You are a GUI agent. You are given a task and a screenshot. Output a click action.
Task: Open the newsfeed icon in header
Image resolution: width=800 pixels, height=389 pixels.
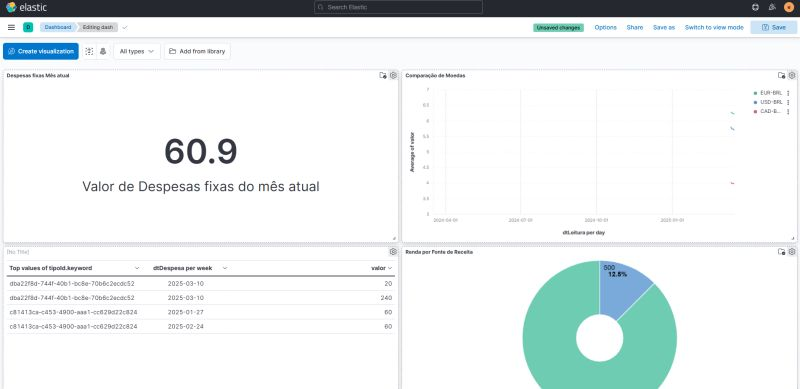coord(772,7)
